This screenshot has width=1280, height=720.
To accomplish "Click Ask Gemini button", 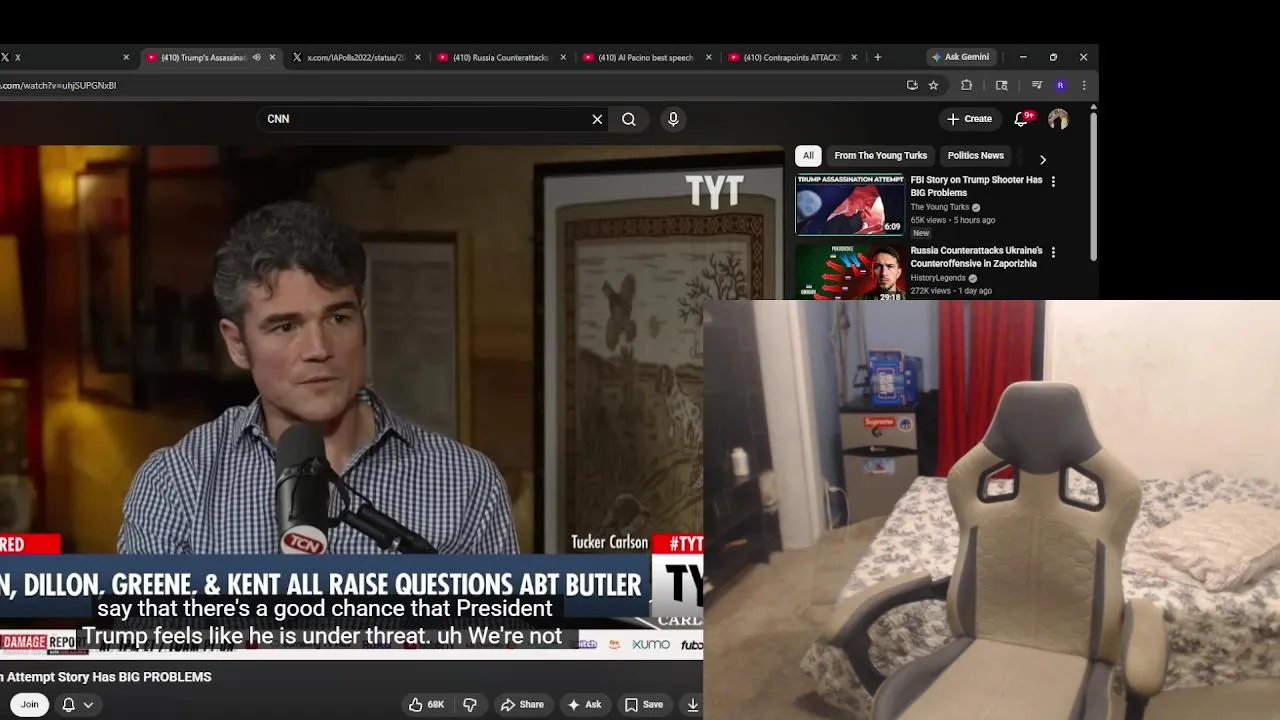I will [x=960, y=57].
